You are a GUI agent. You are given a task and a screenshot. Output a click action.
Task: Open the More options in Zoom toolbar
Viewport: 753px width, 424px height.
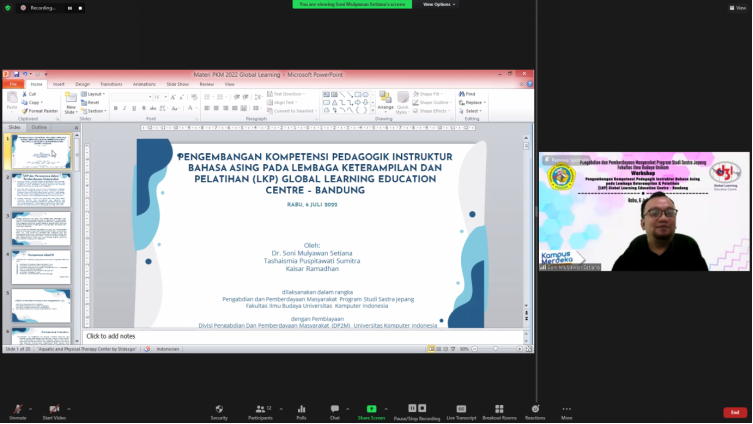[567, 412]
